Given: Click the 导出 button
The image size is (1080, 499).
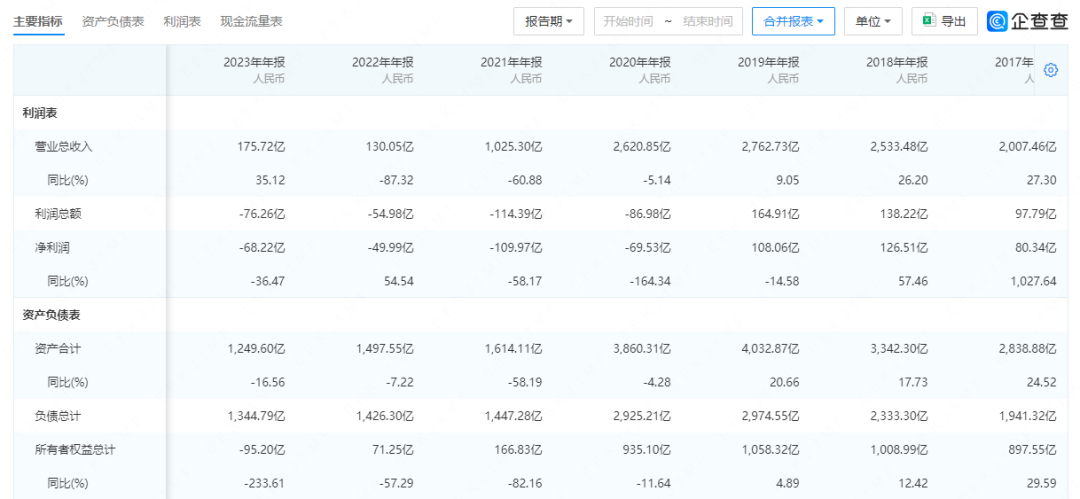Looking at the screenshot, I should point(944,21).
